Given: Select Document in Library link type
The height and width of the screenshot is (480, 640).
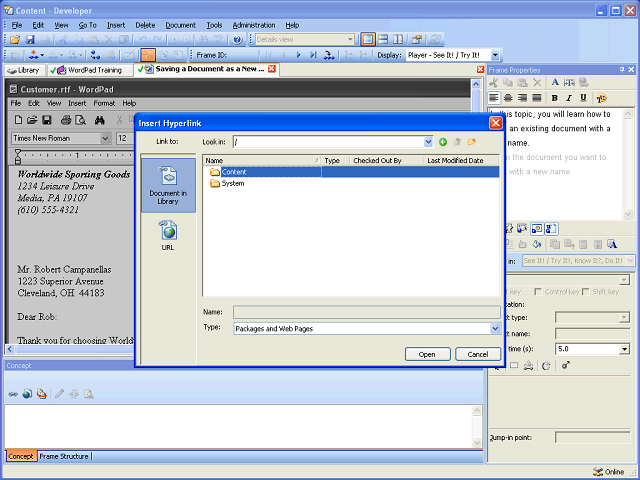Looking at the screenshot, I should pyautogui.click(x=168, y=186).
